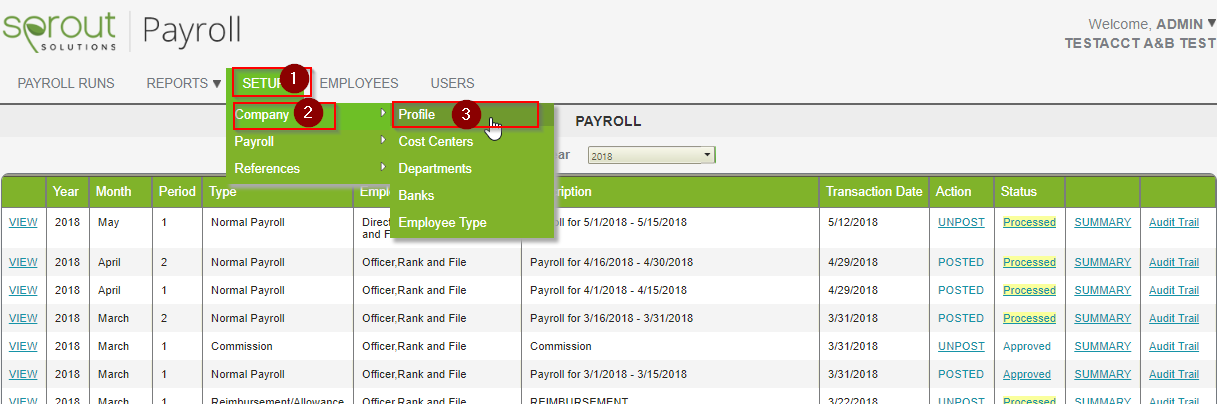Open the EMPLOYEES tab

[359, 83]
